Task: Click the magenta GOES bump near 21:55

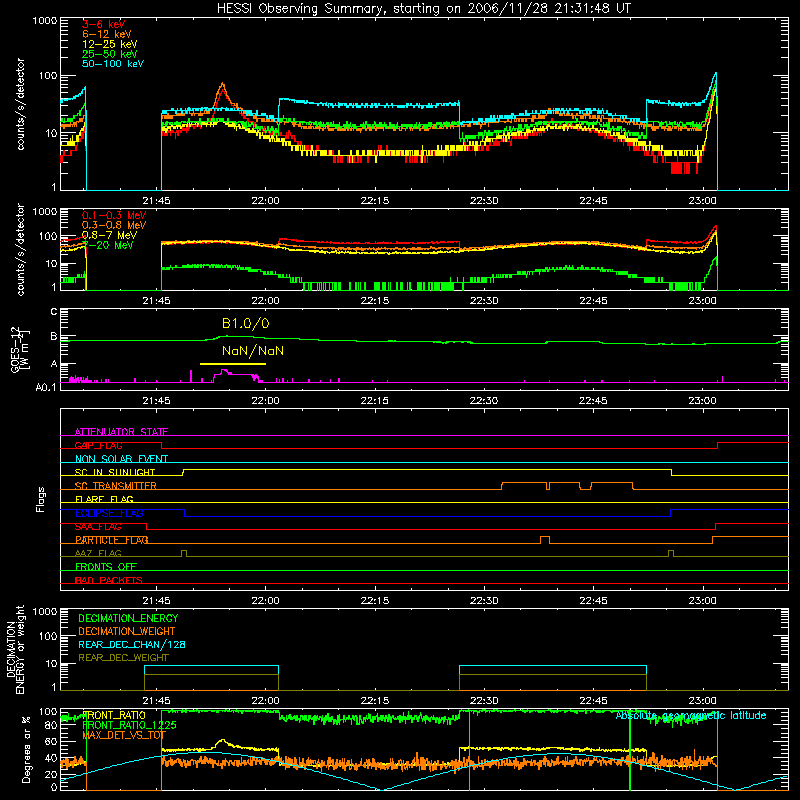Action: coord(236,375)
